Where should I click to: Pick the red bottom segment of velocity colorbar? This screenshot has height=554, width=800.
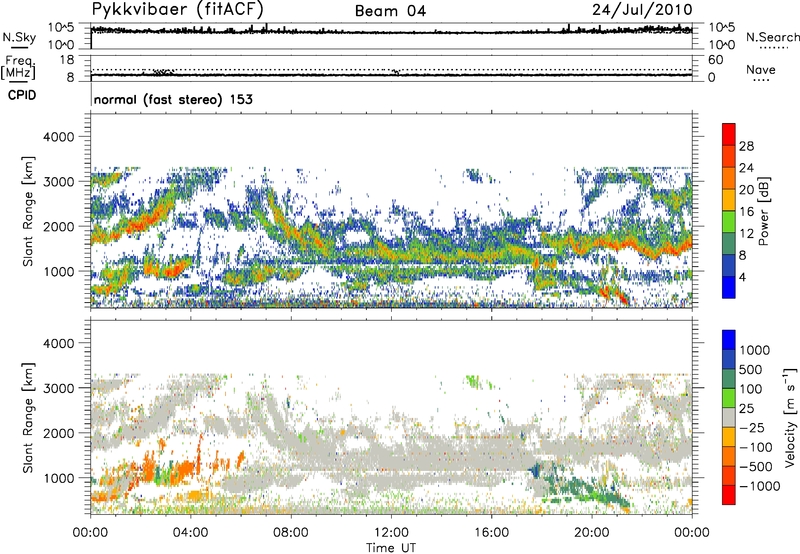click(729, 495)
